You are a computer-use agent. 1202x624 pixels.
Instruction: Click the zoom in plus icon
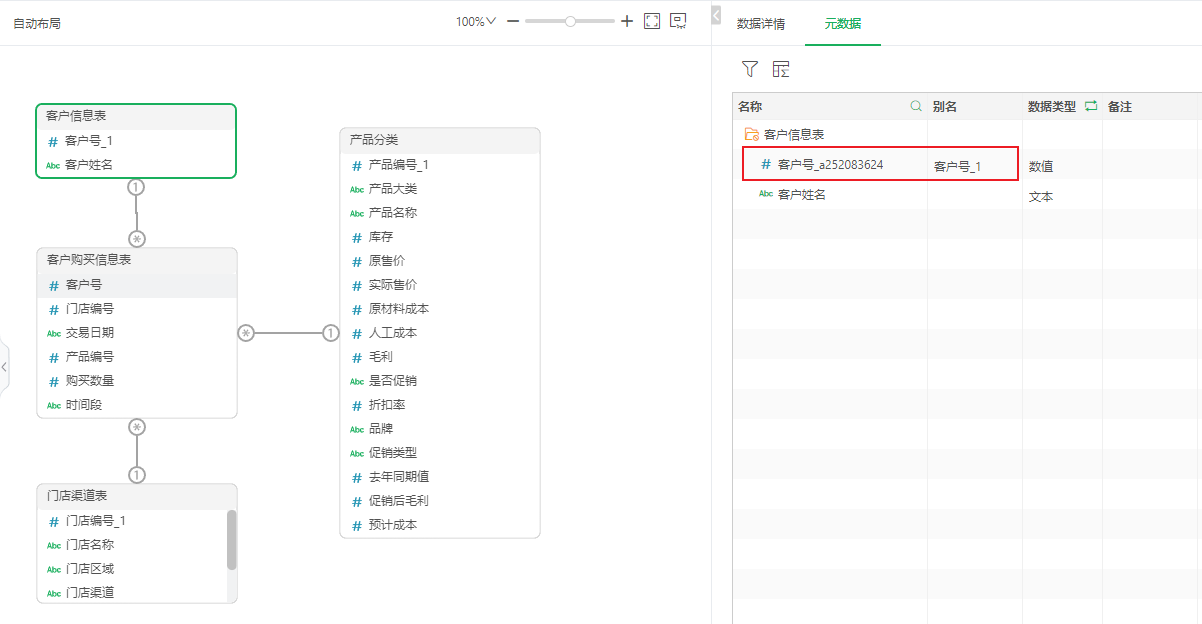click(627, 21)
